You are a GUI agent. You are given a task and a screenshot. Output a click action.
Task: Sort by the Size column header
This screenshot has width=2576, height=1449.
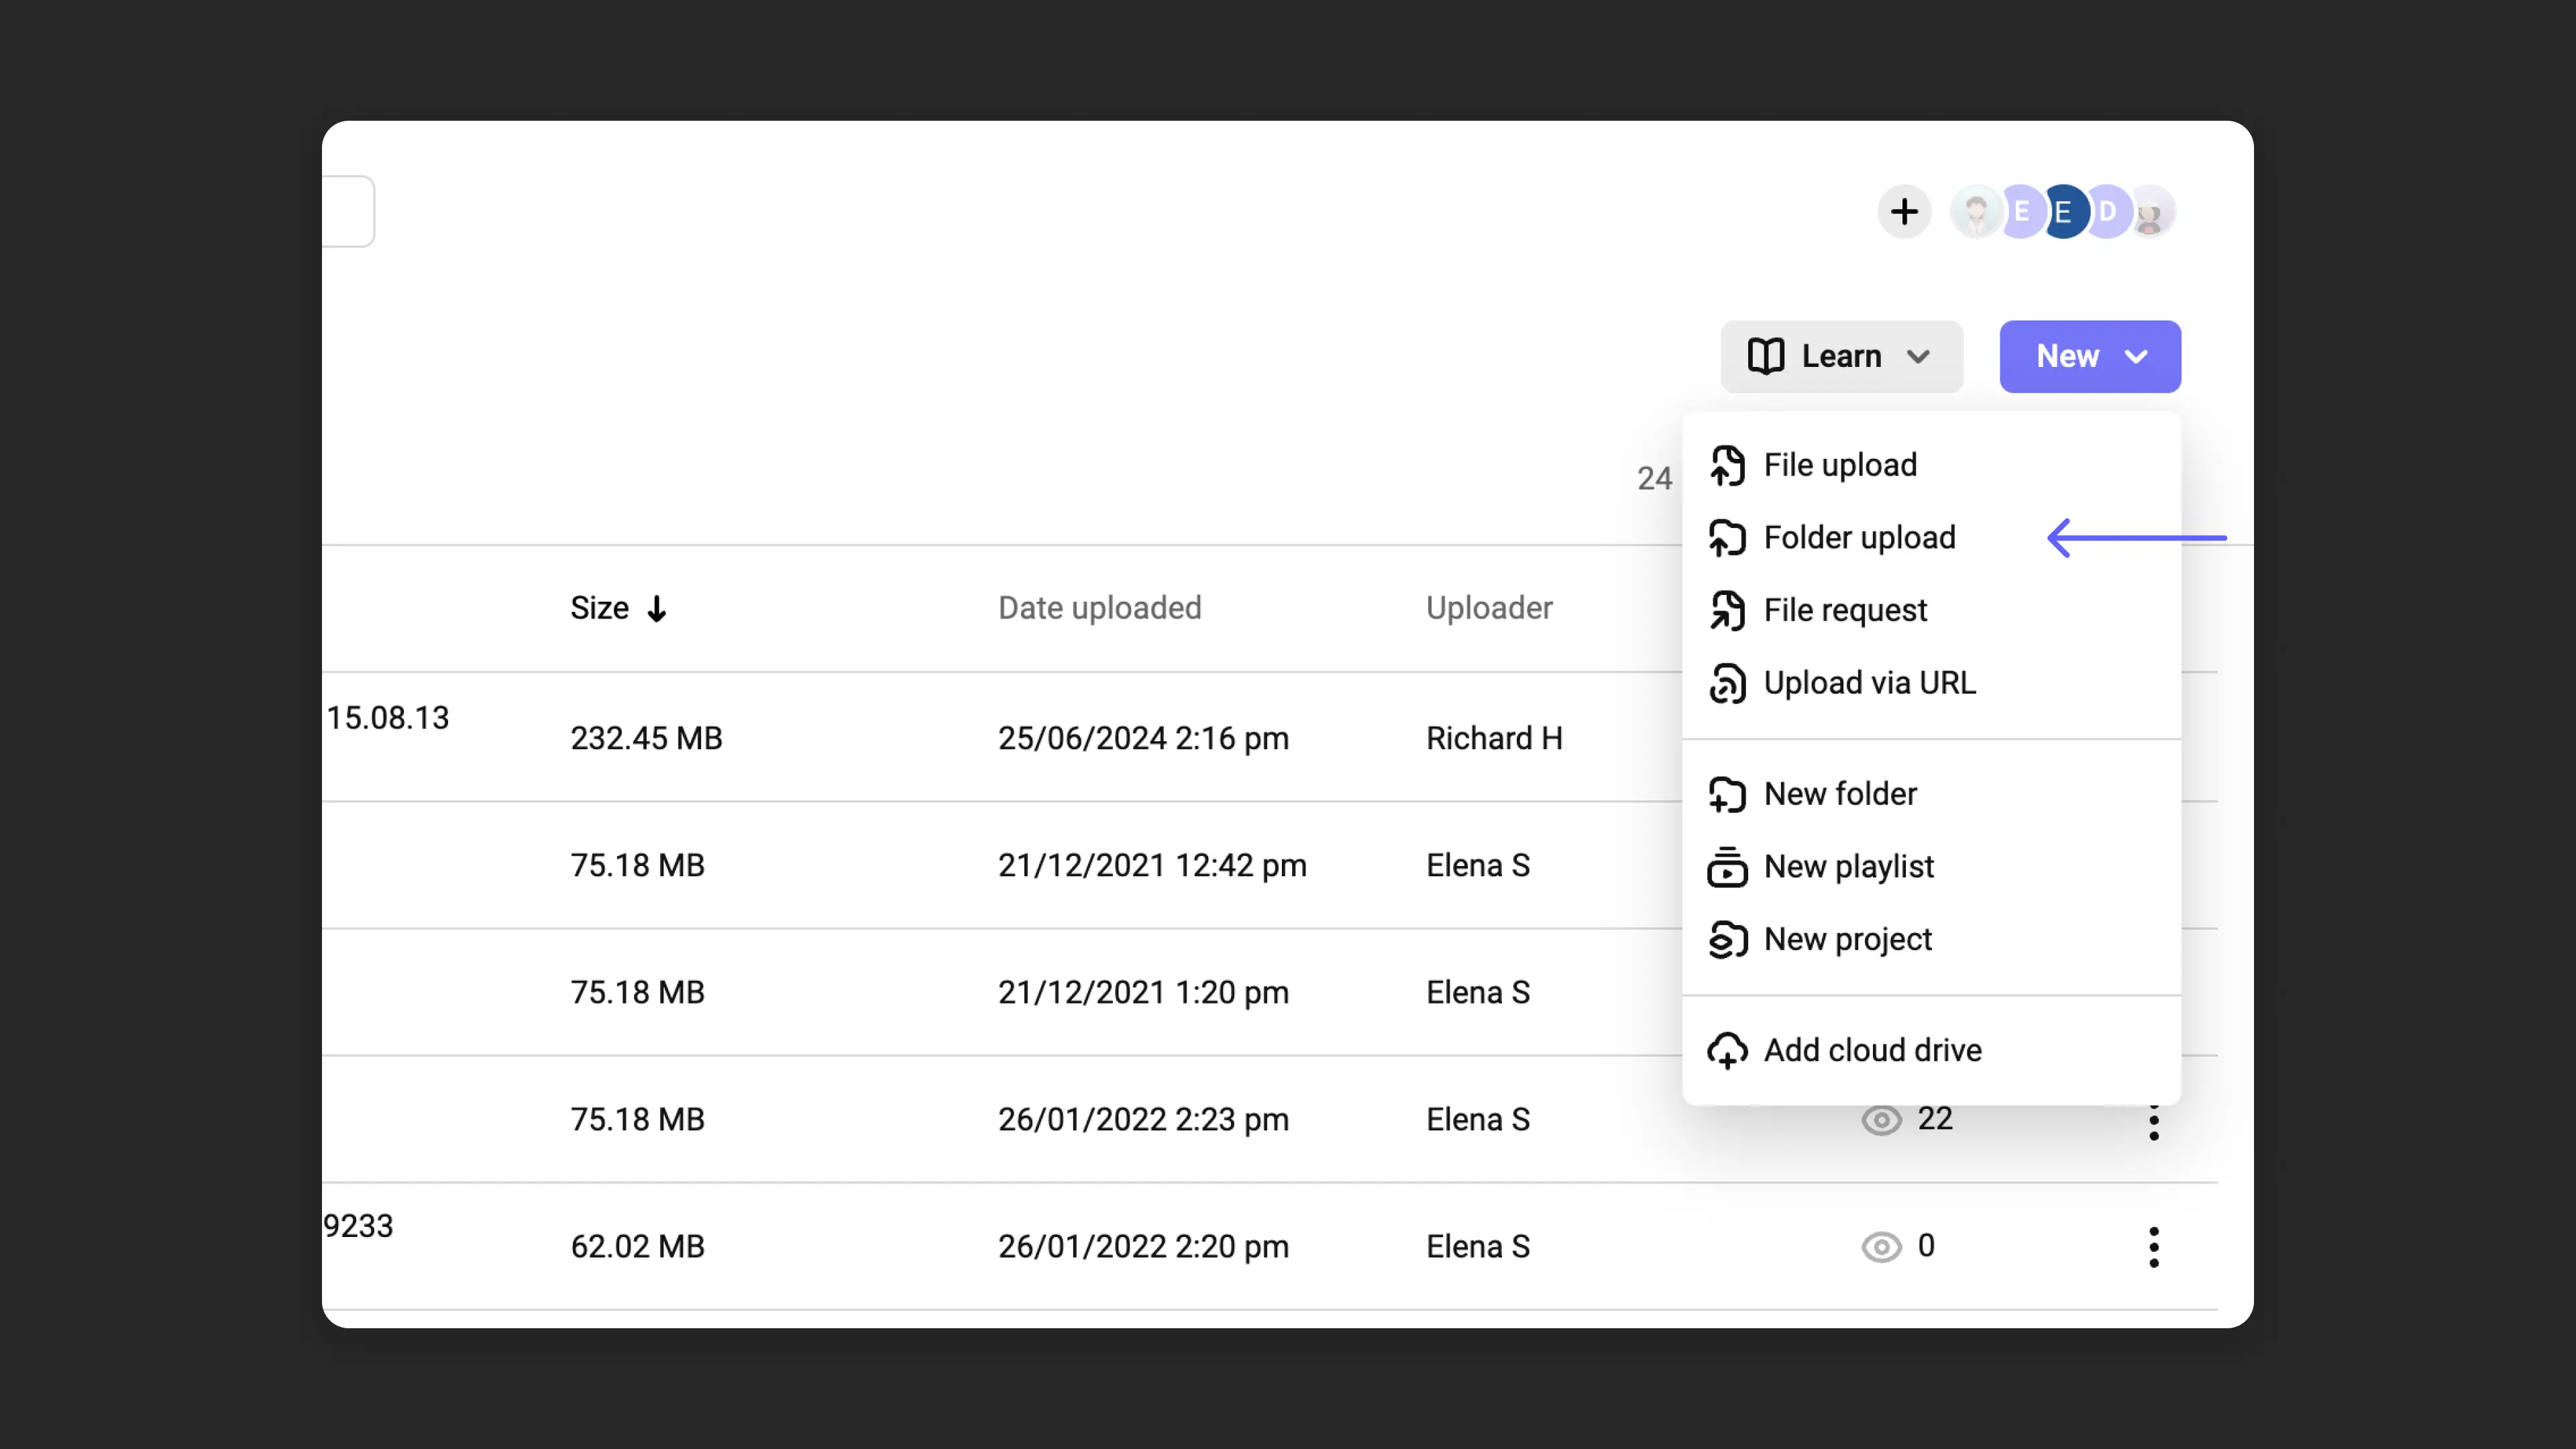[x=599, y=608]
